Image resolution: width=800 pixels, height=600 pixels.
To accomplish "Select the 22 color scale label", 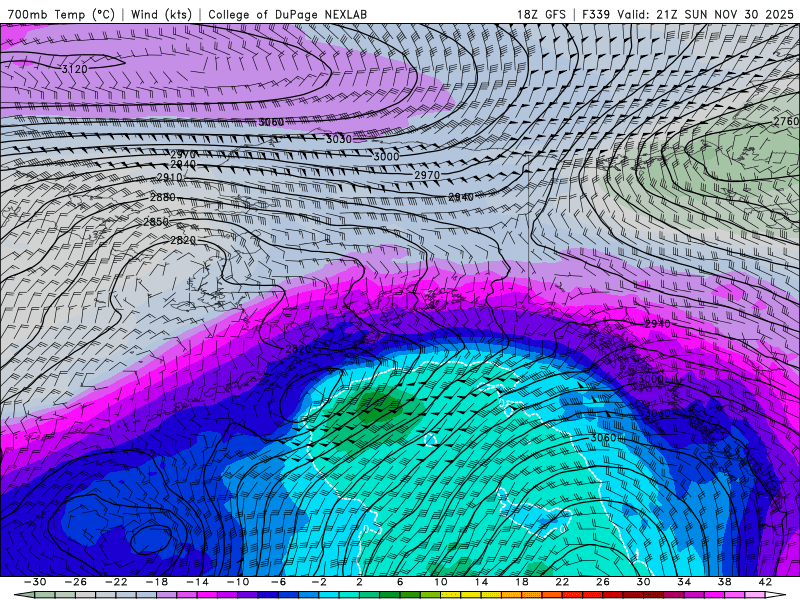I will pos(562,582).
